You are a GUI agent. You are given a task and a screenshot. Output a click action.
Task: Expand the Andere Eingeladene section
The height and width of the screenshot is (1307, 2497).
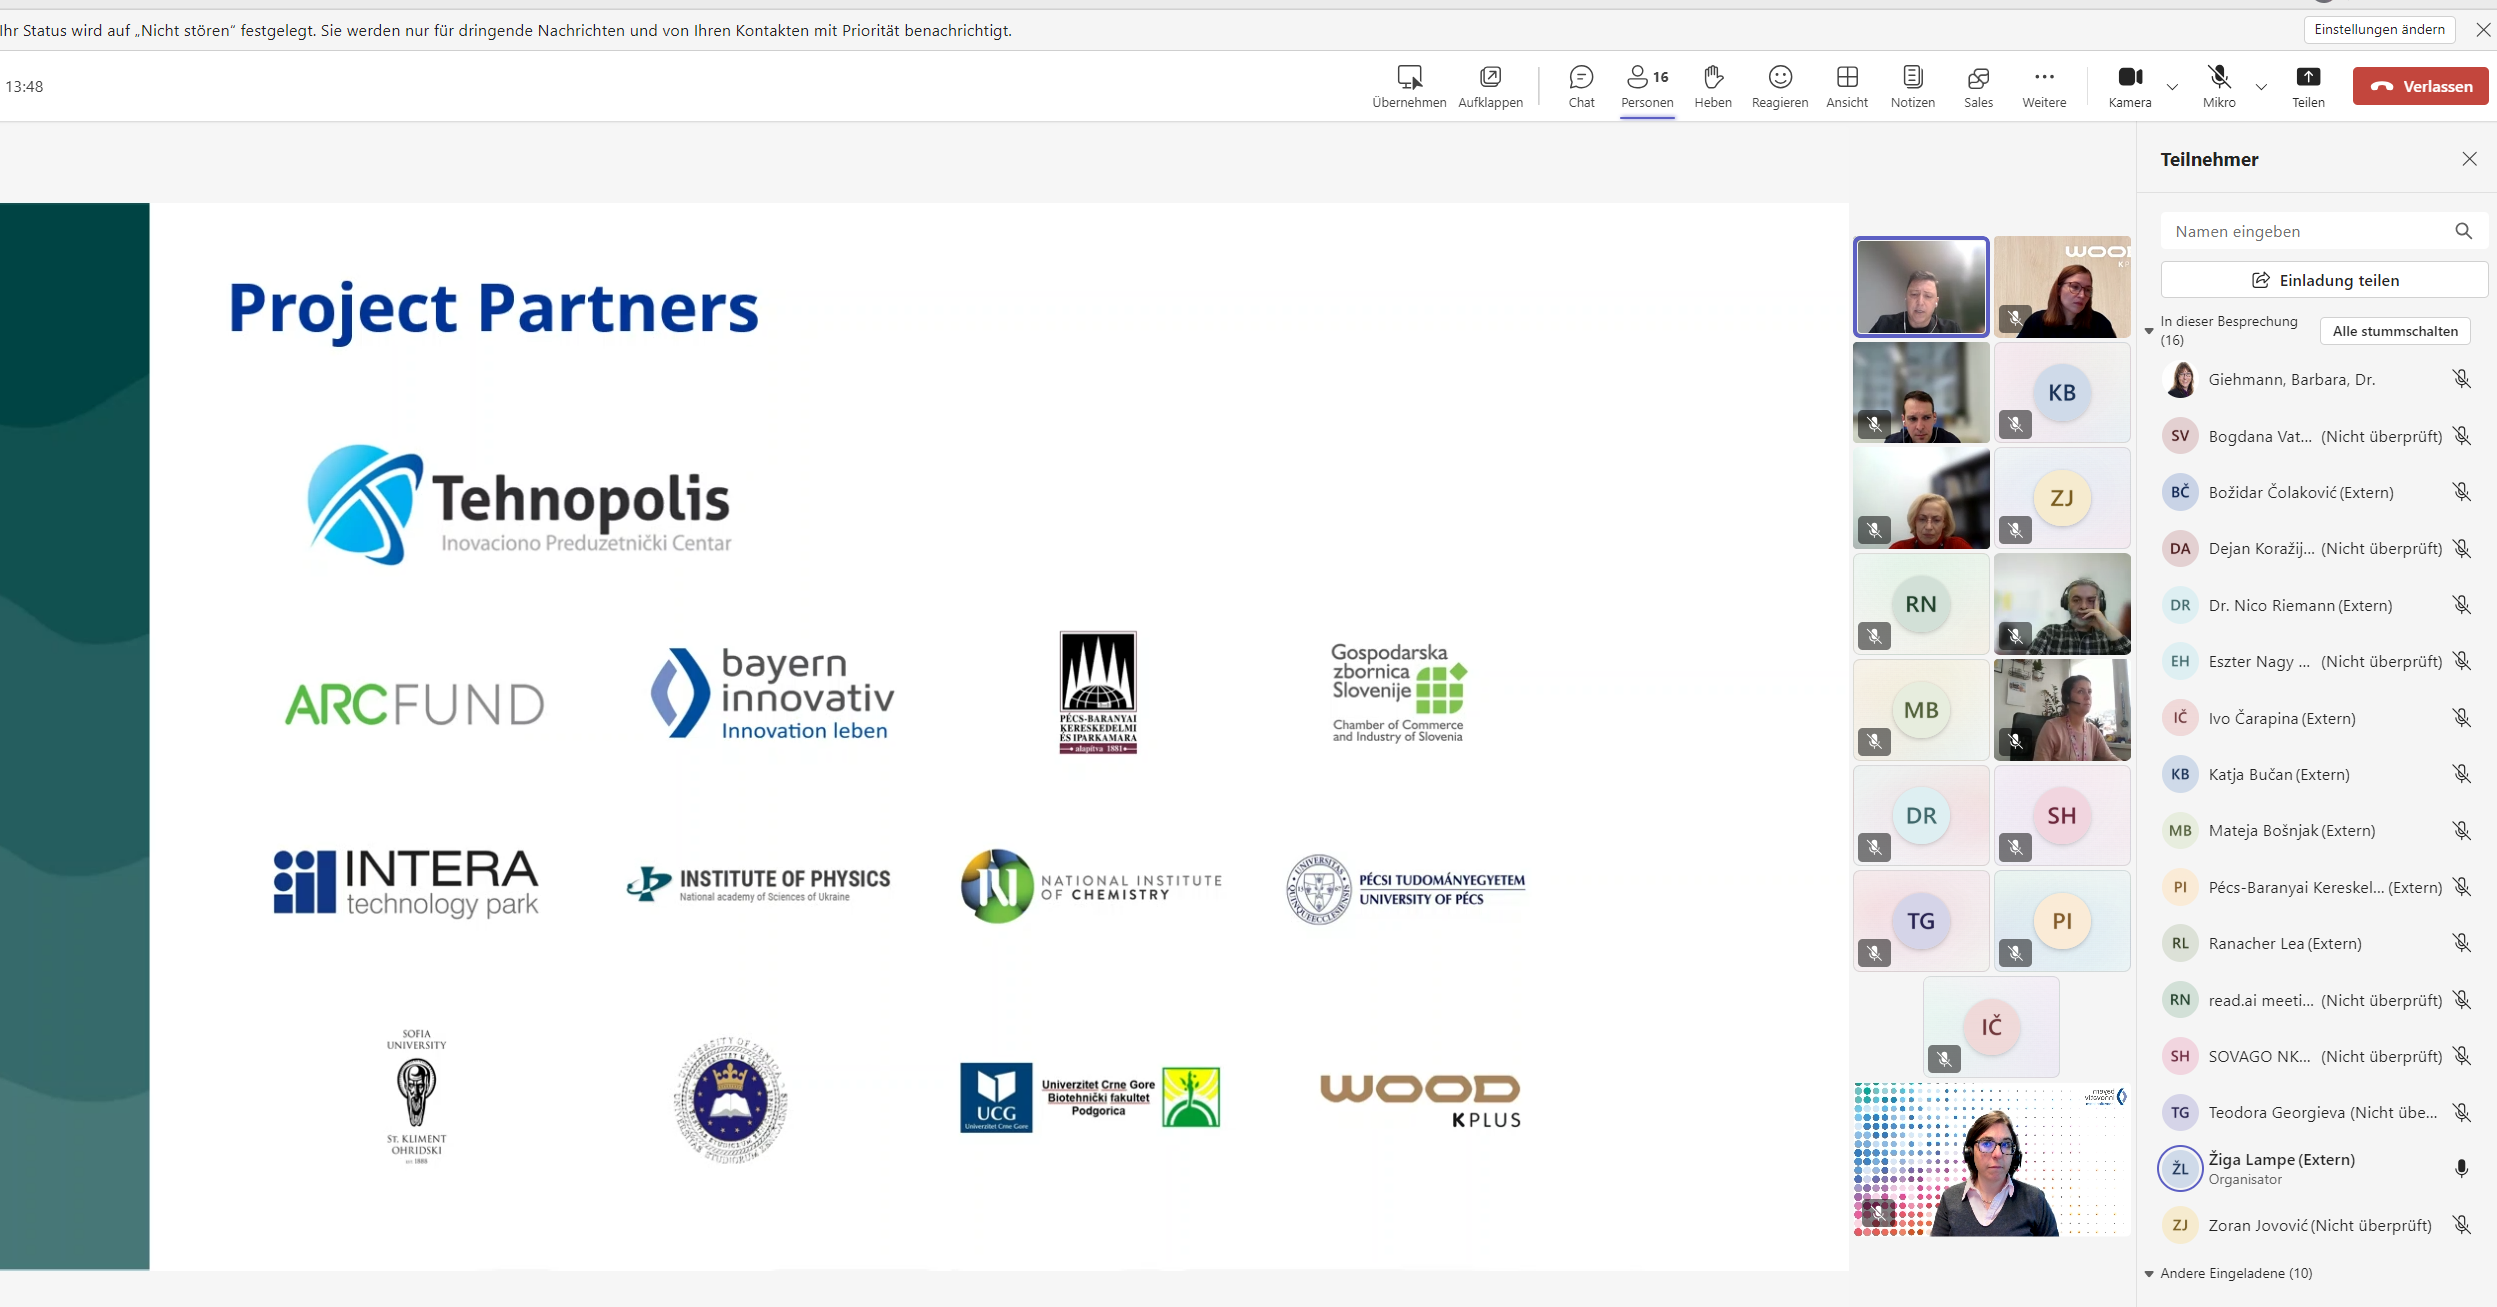(2149, 1274)
